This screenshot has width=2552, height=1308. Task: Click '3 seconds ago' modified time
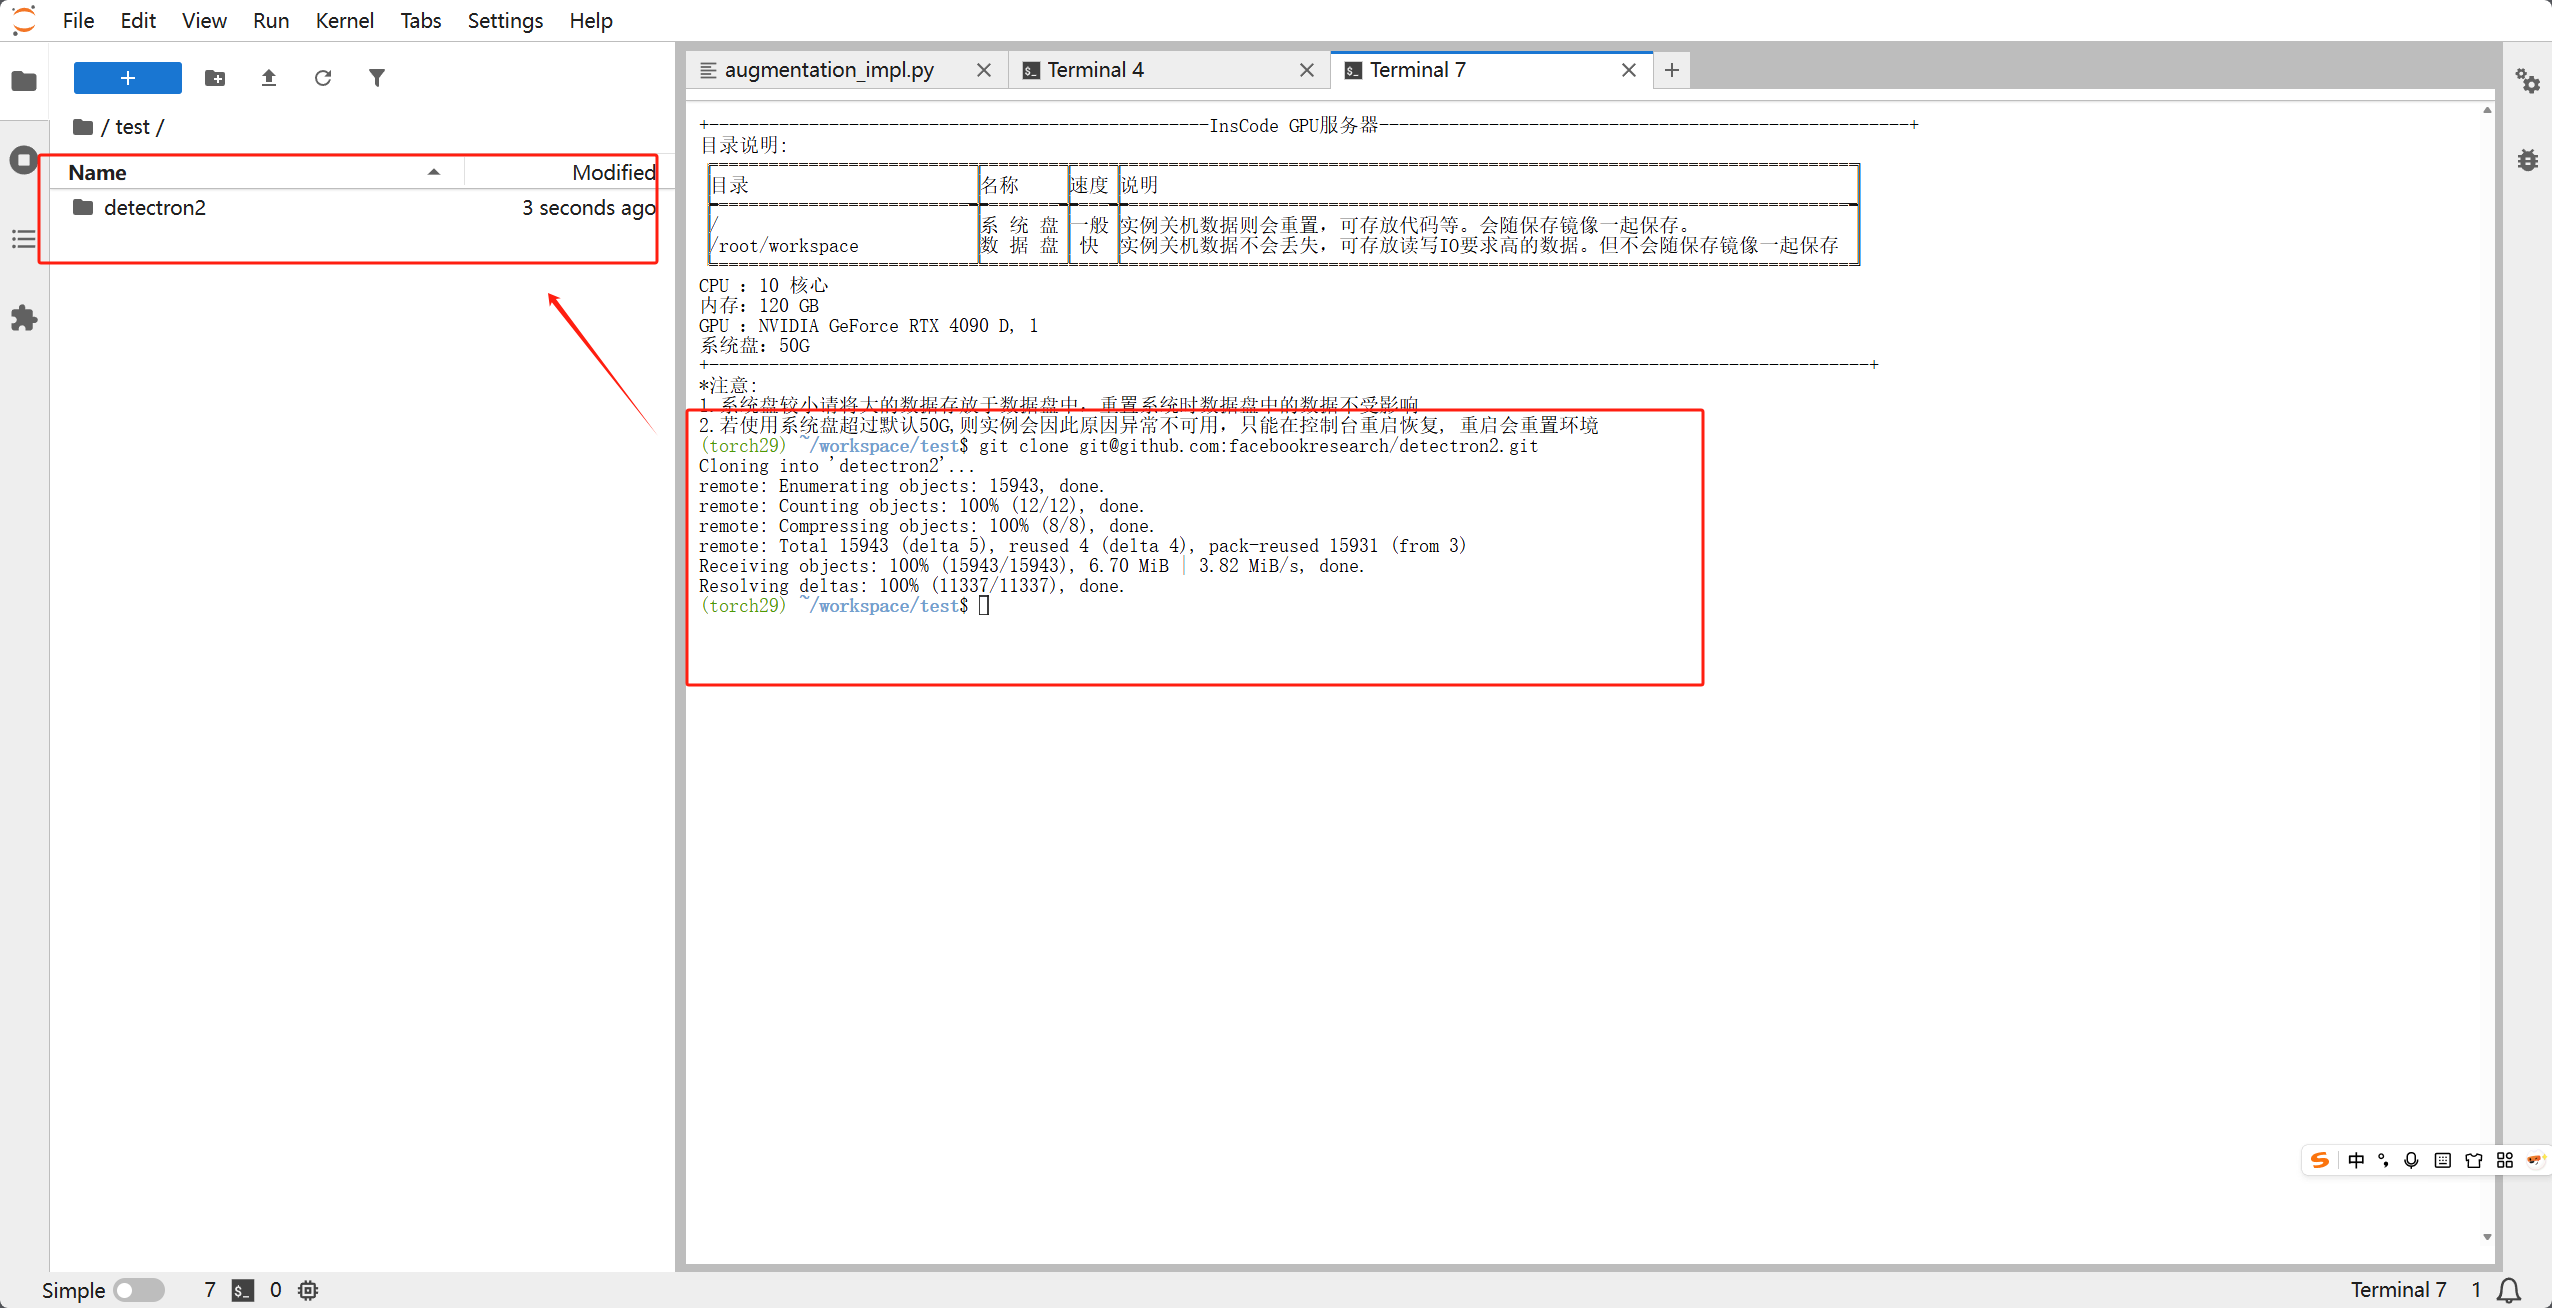(x=588, y=207)
